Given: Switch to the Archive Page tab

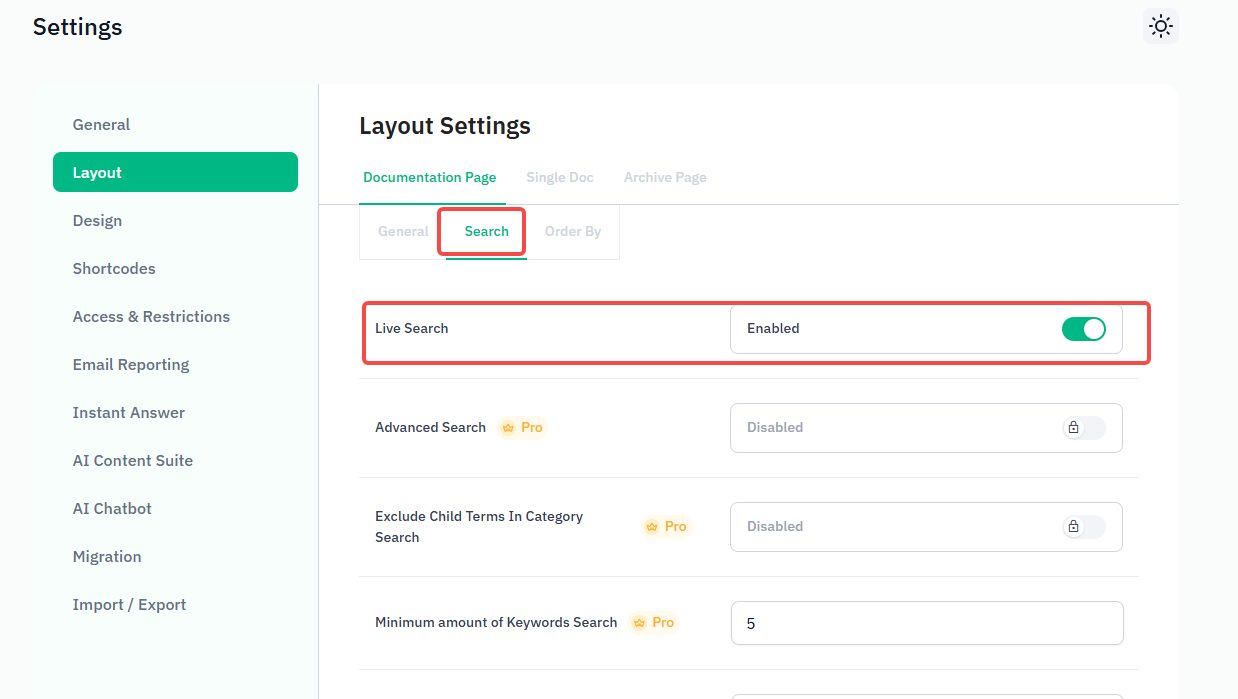Looking at the screenshot, I should click(665, 177).
